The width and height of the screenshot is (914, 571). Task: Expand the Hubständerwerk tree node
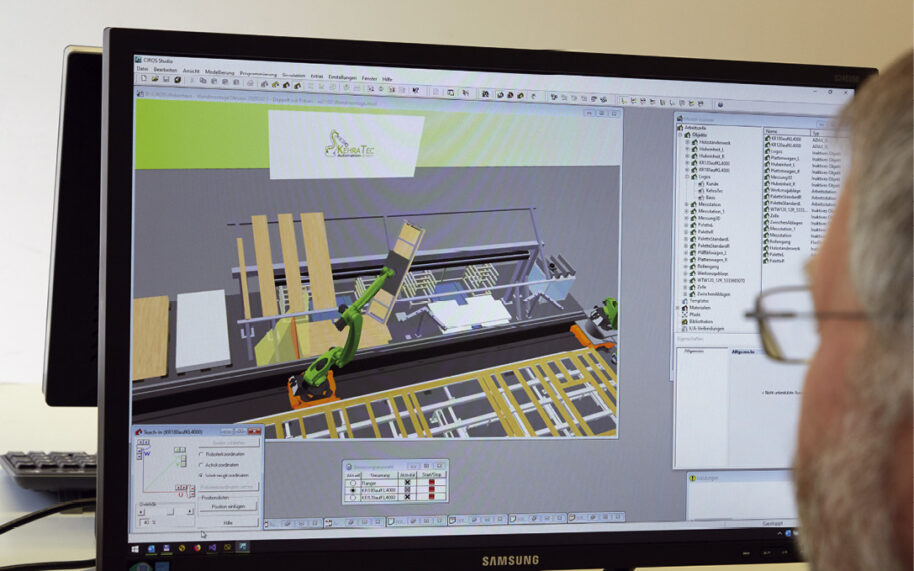(687, 141)
